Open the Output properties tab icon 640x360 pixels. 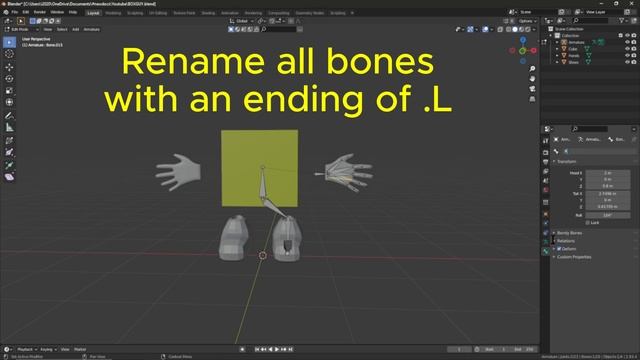(x=546, y=162)
